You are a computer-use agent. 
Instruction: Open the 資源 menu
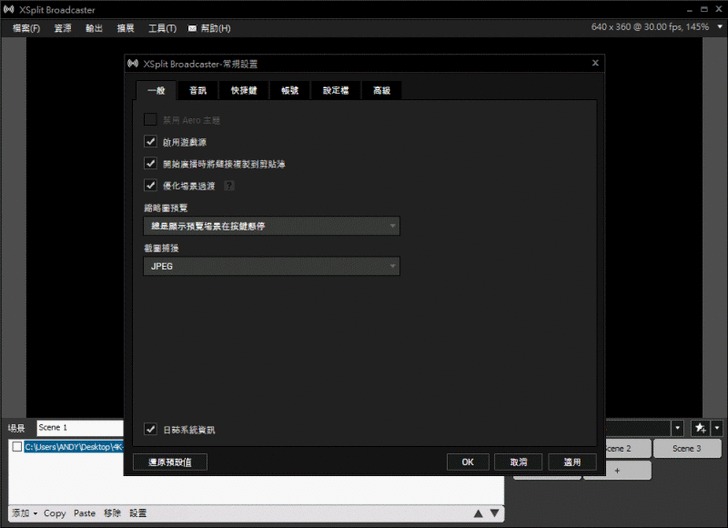tap(63, 28)
